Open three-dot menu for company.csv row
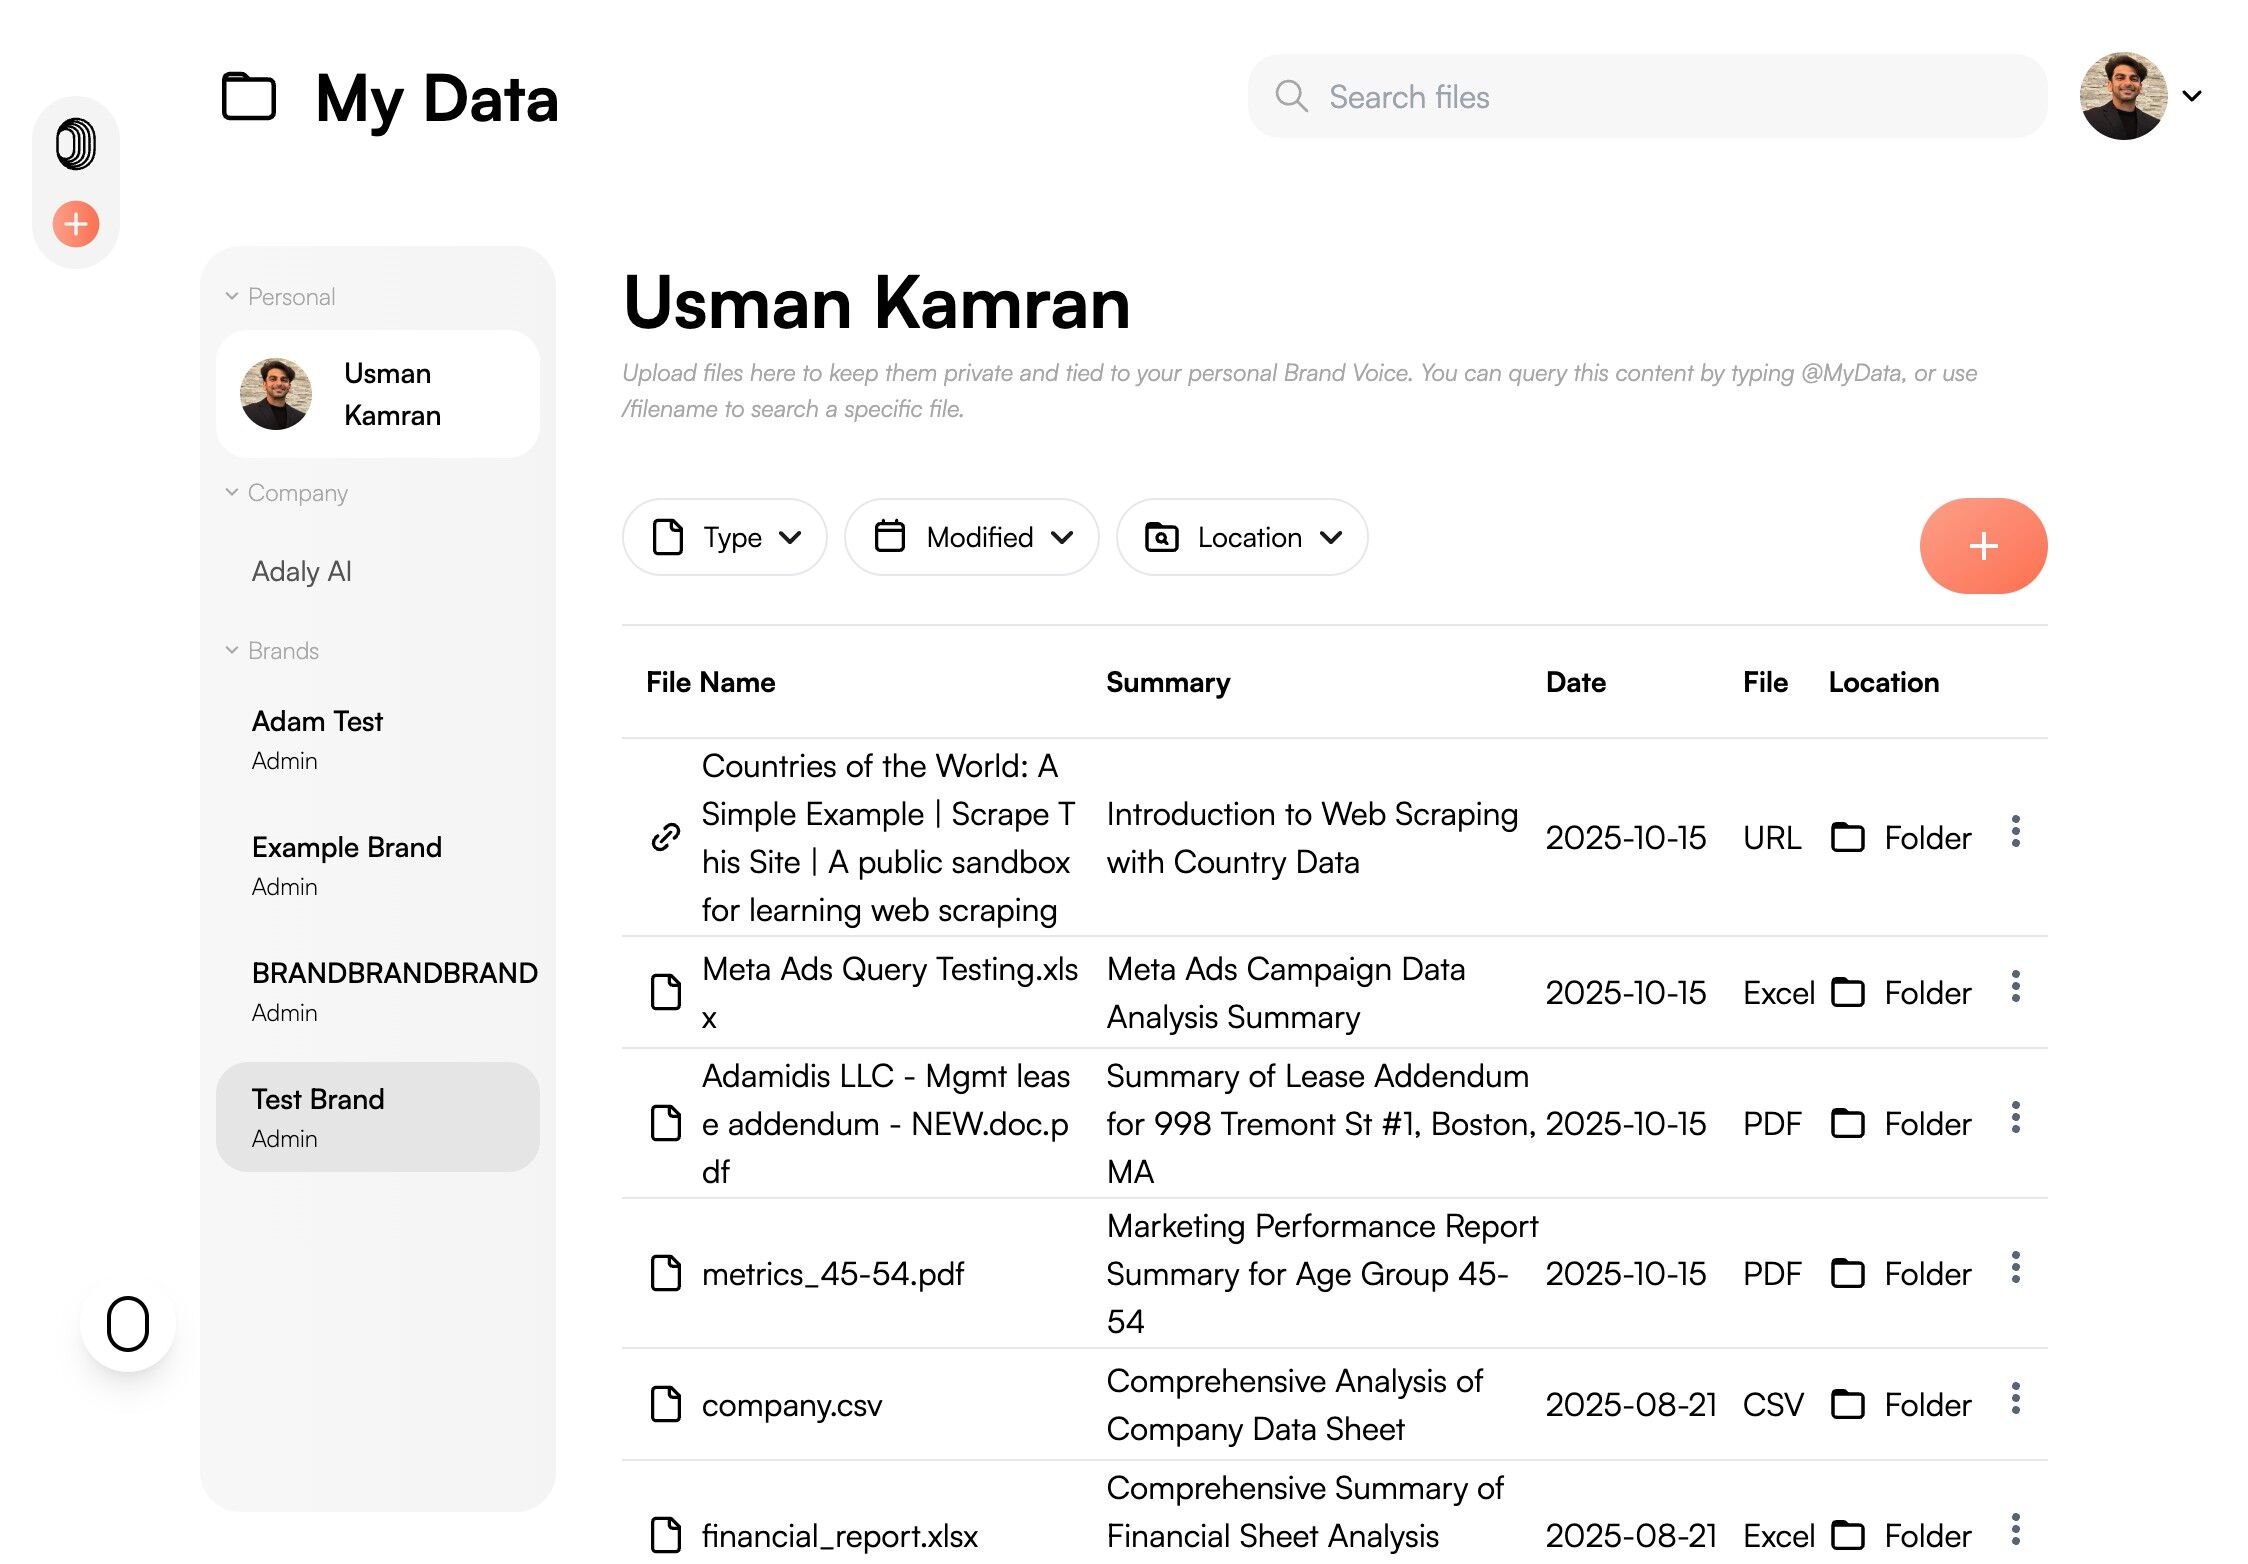 coord(2015,1399)
